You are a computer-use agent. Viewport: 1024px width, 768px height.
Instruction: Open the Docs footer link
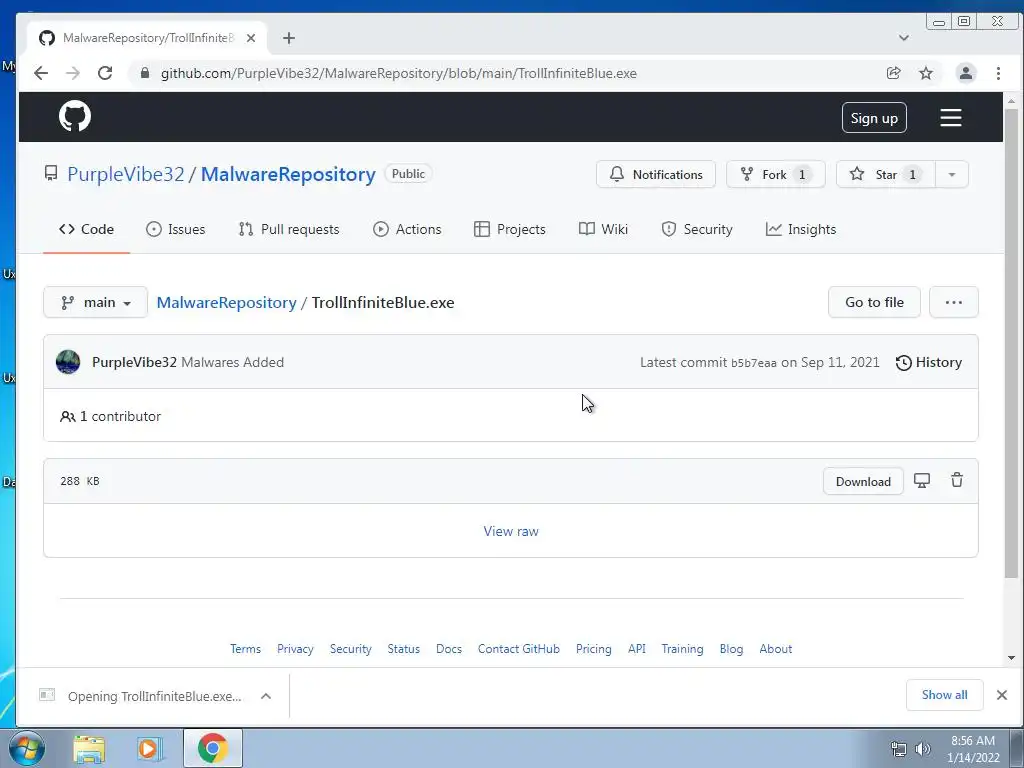coord(449,648)
